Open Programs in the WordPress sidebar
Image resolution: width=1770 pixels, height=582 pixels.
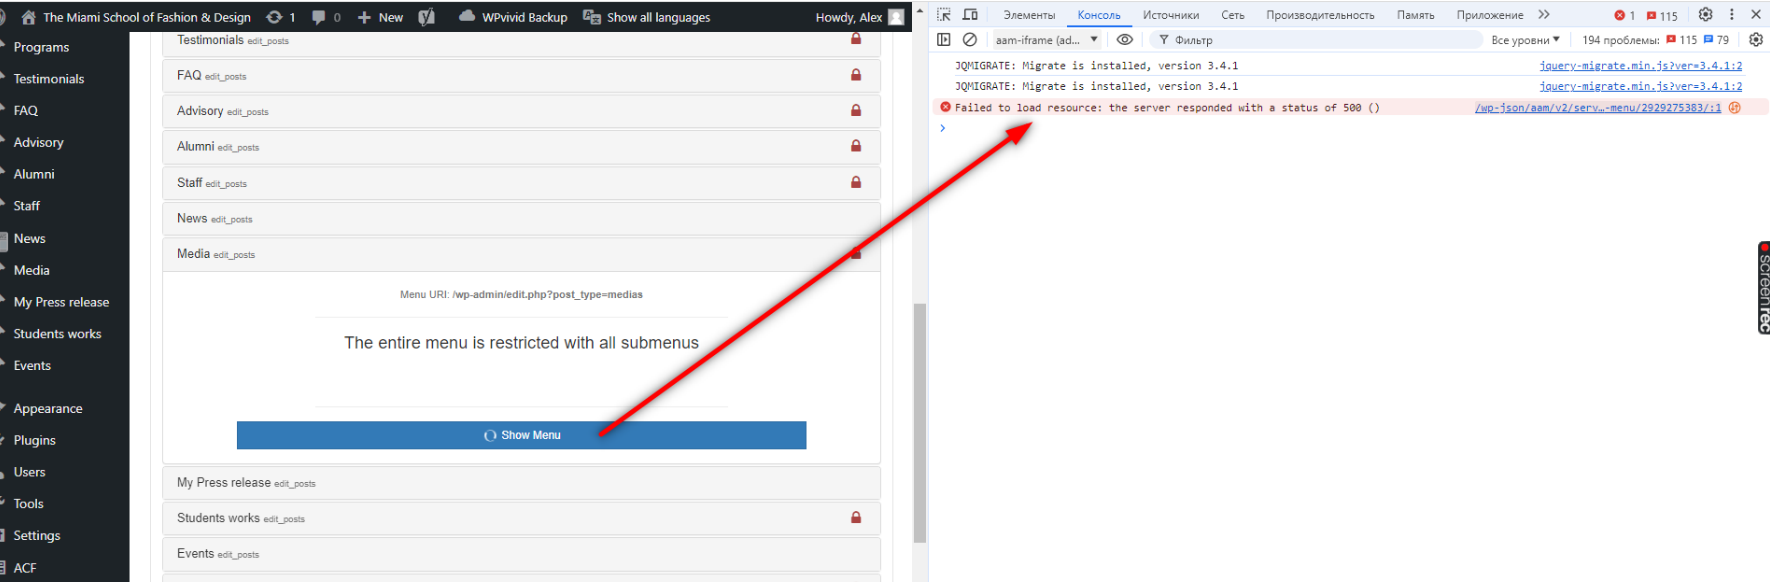click(x=41, y=47)
